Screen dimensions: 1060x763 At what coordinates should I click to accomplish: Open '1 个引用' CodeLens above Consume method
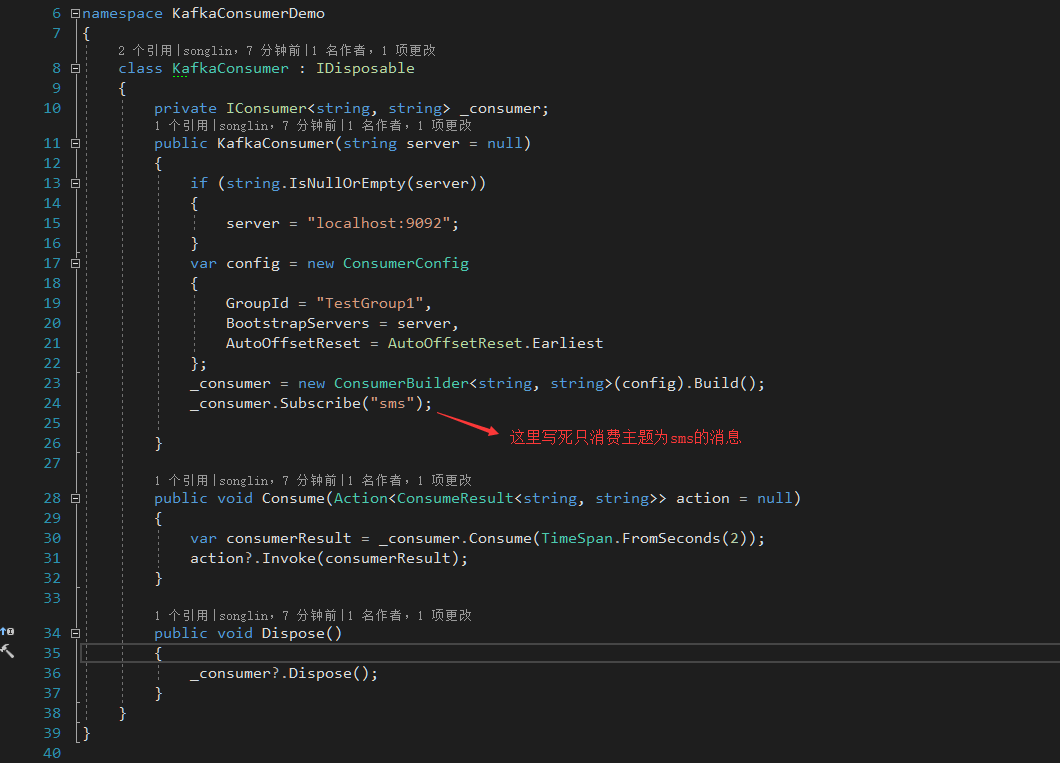(181, 481)
